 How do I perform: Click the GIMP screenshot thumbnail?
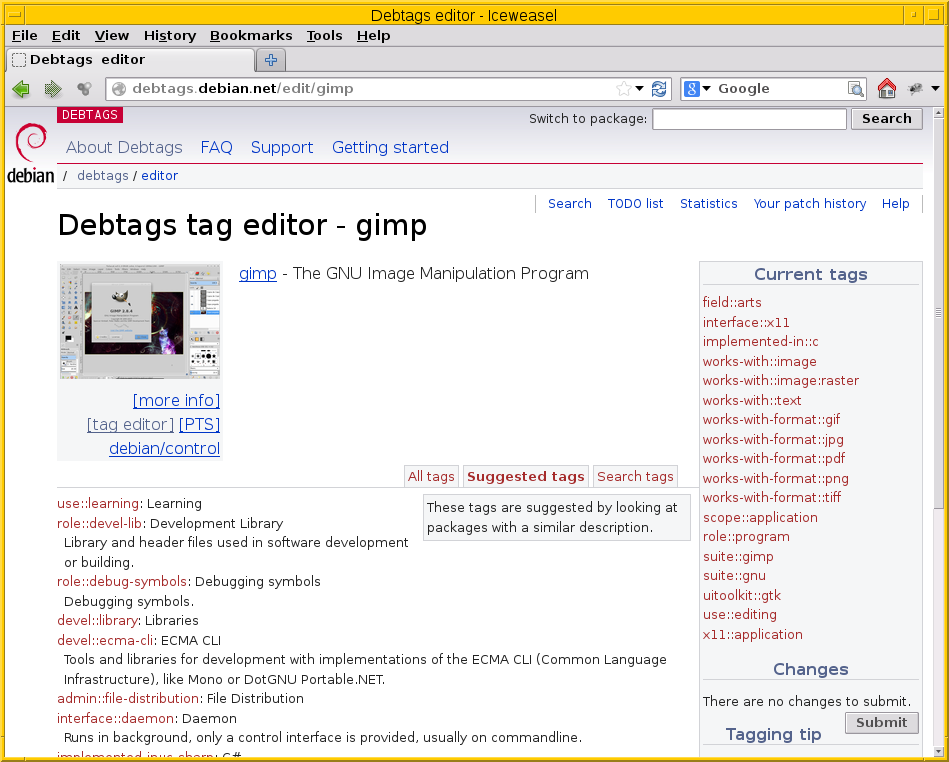coord(139,321)
